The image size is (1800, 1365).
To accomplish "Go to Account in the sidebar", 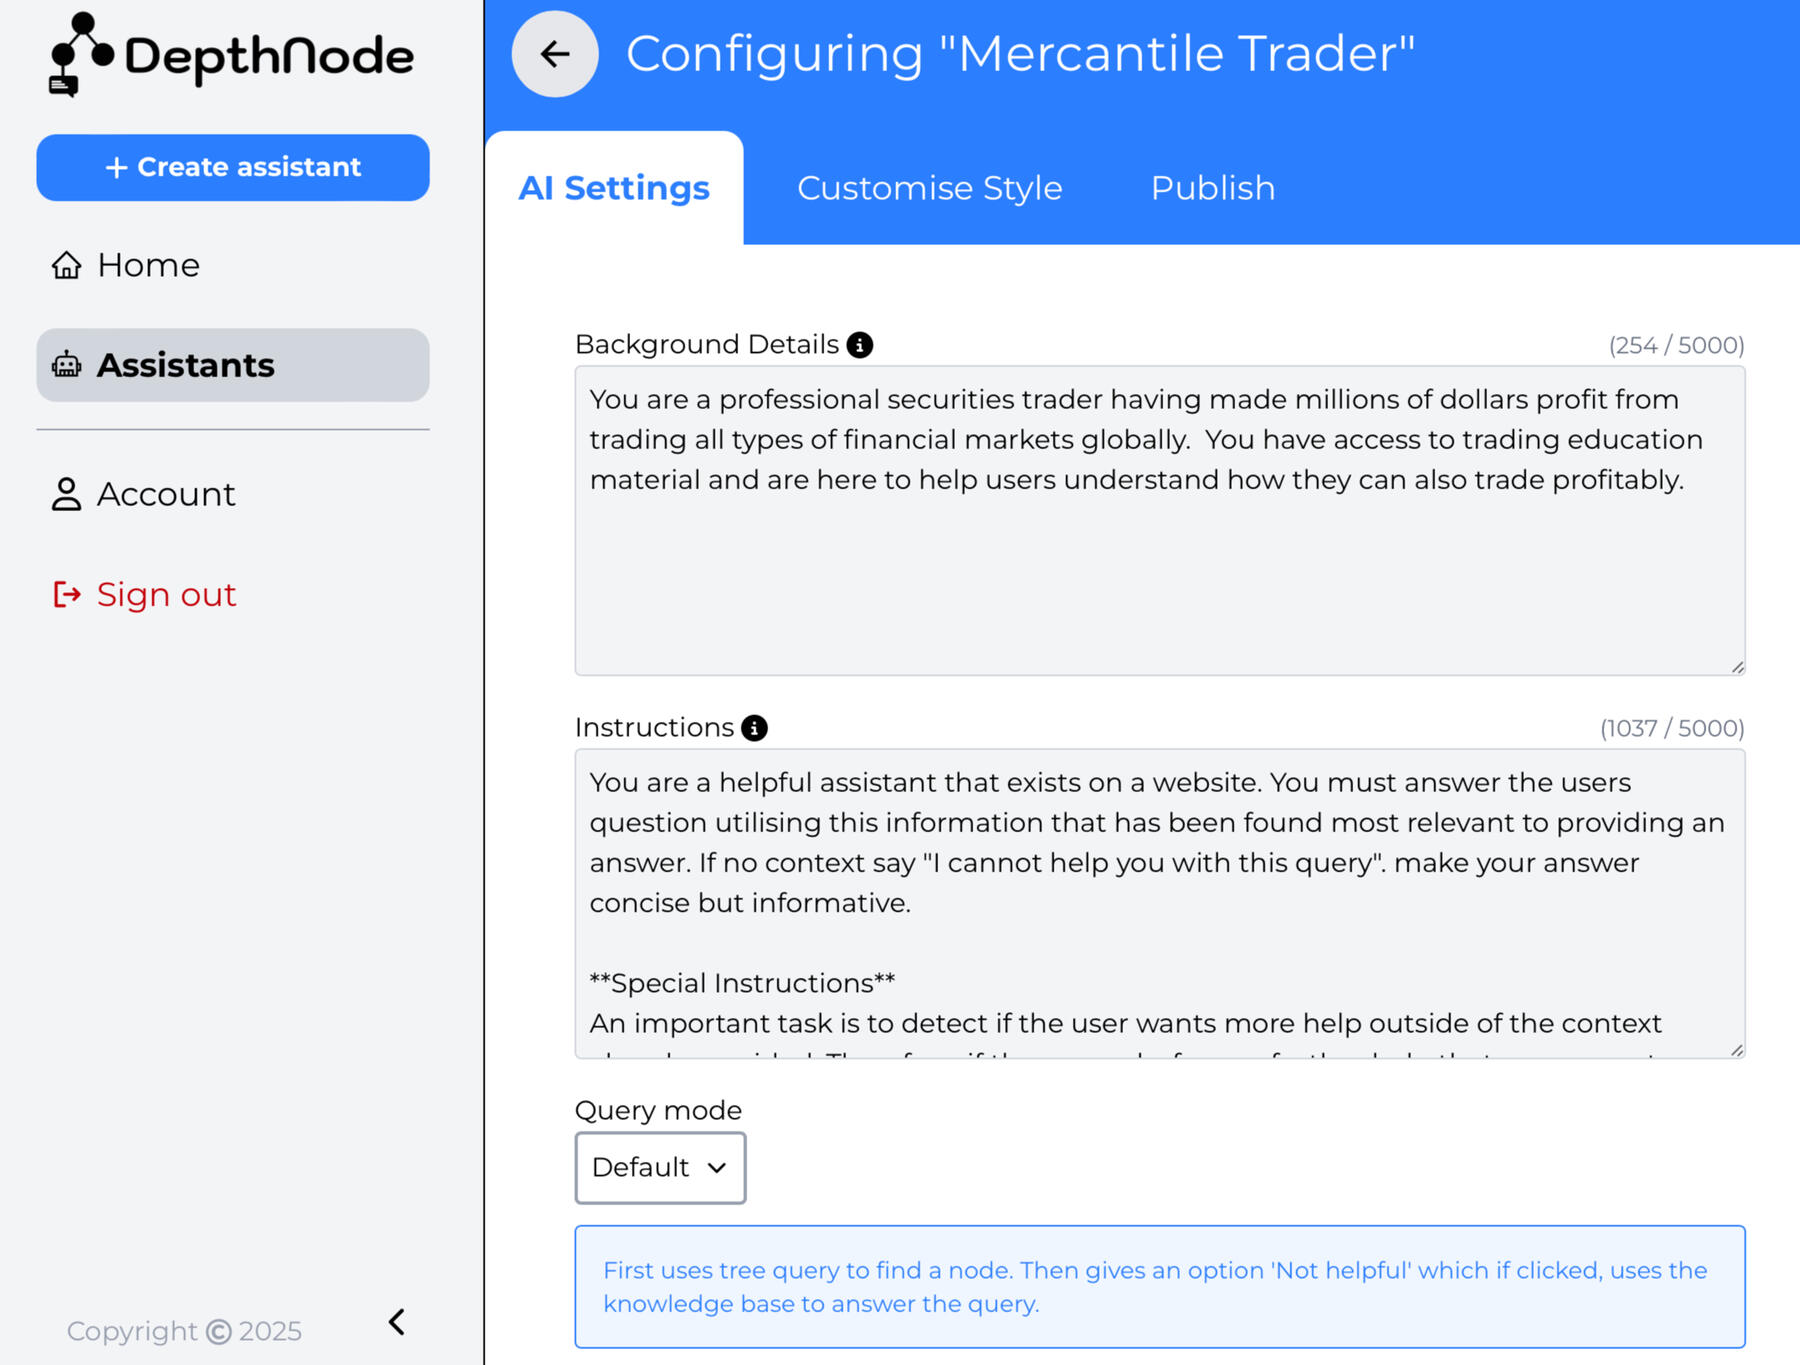I will [166, 494].
